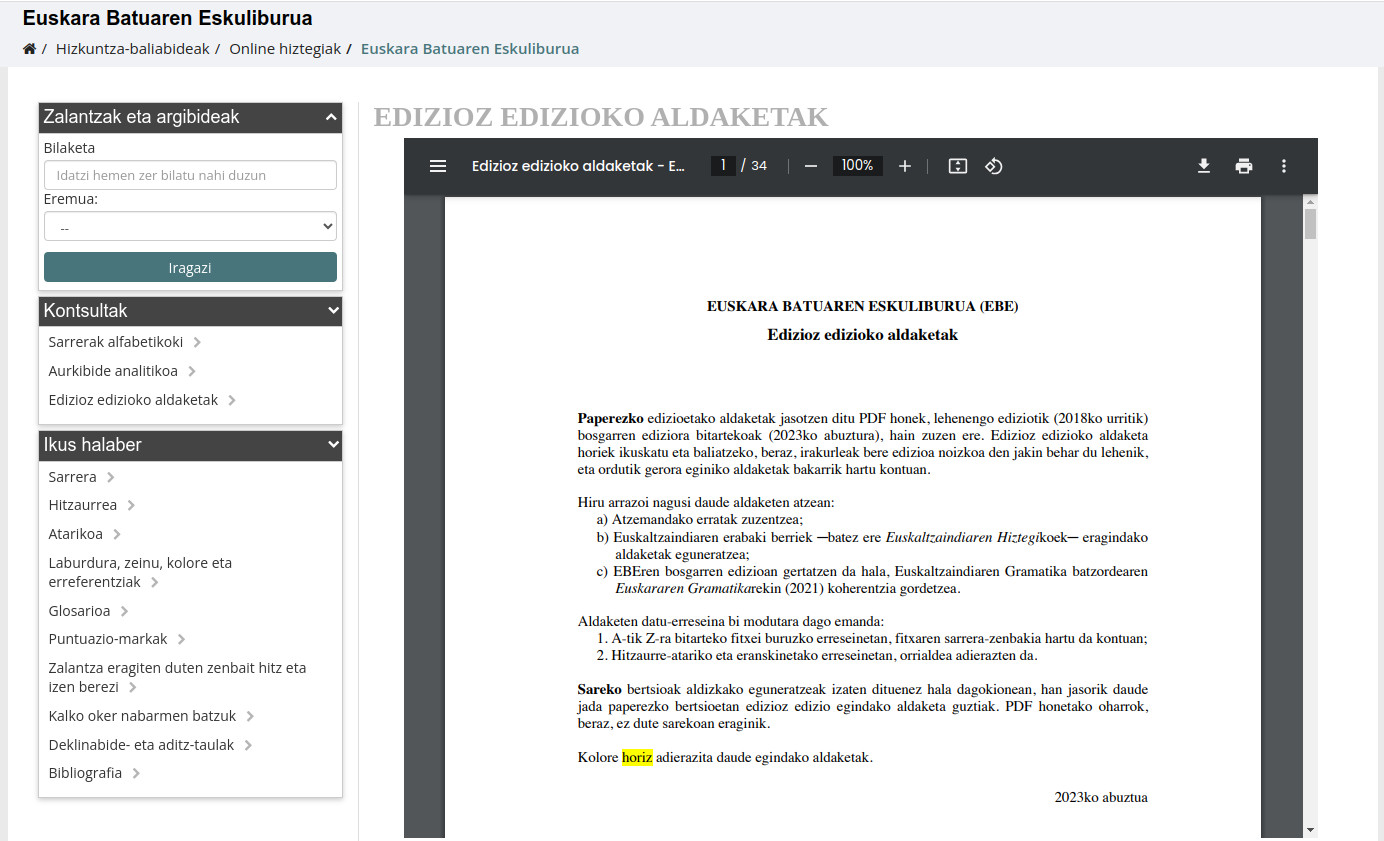Open Aurkibide analitikoa link
The width and height of the screenshot is (1384, 841).
point(113,371)
